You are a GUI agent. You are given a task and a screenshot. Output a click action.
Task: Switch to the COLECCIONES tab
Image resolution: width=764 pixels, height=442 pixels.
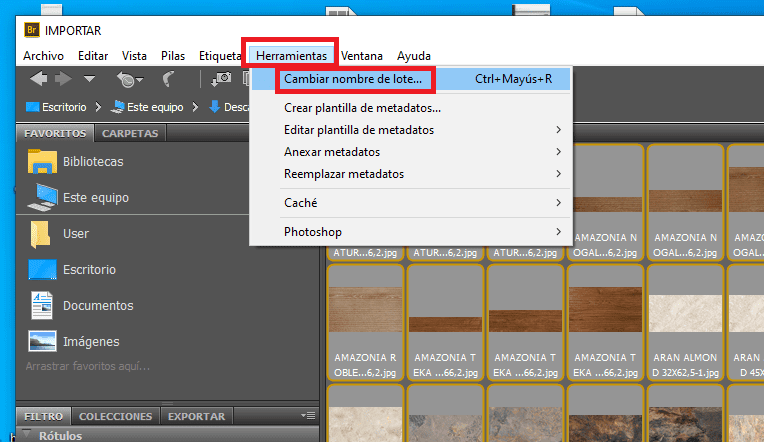(115, 416)
